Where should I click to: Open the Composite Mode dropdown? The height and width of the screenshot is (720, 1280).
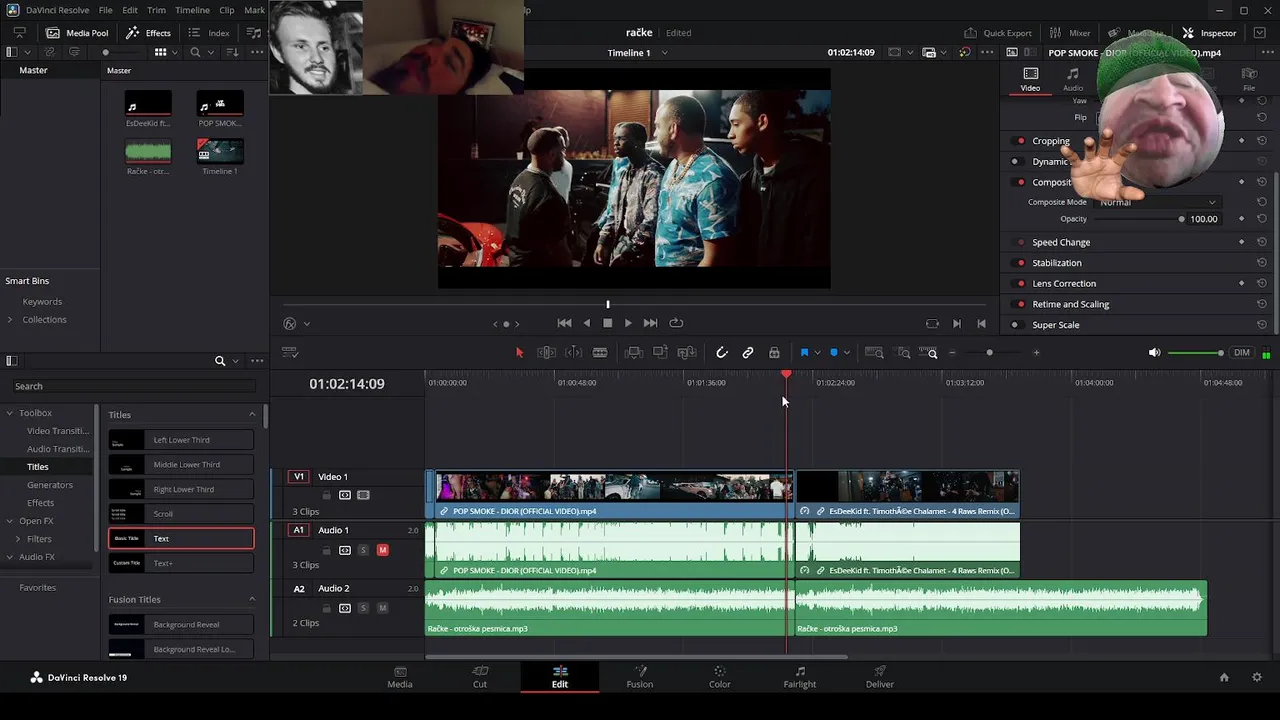pos(1158,202)
